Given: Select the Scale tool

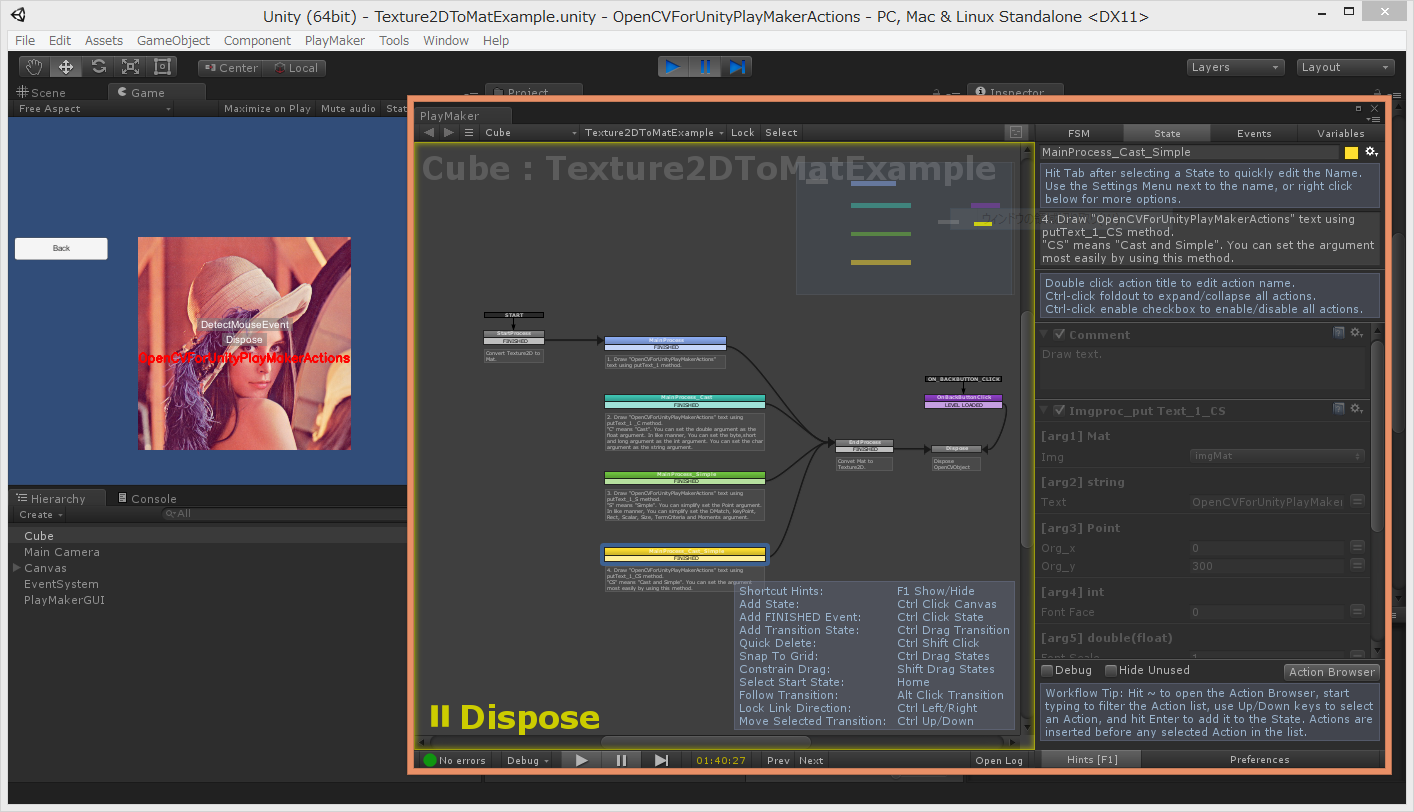Looking at the screenshot, I should pos(130,67).
